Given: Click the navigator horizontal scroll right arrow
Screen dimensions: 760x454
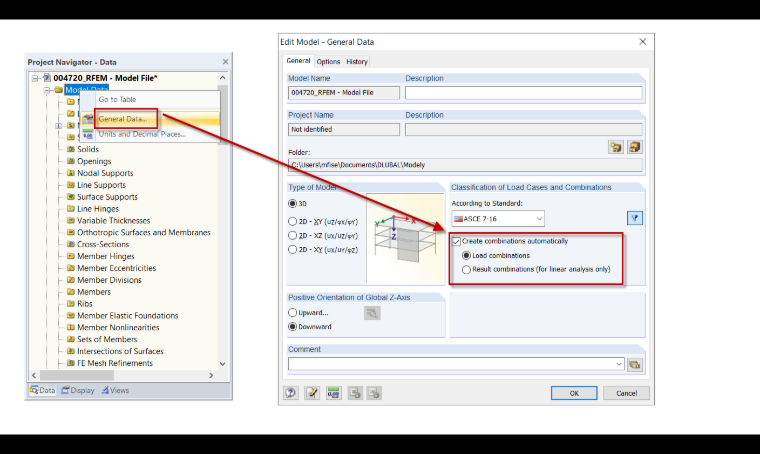Looking at the screenshot, I should (x=211, y=376).
